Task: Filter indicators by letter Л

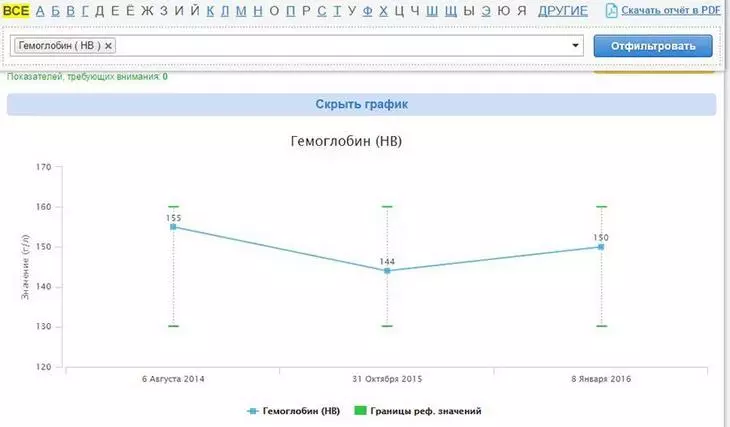Action: click(x=225, y=10)
